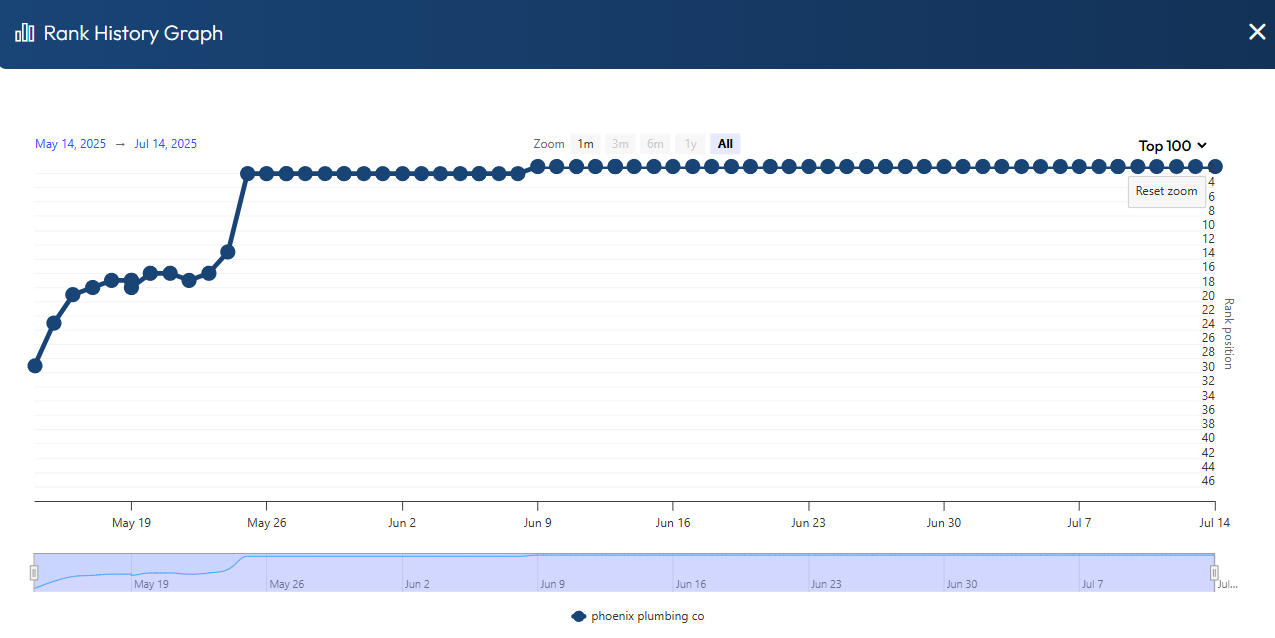
Task: Close the Rank History Graph dialog
Action: [x=1257, y=32]
